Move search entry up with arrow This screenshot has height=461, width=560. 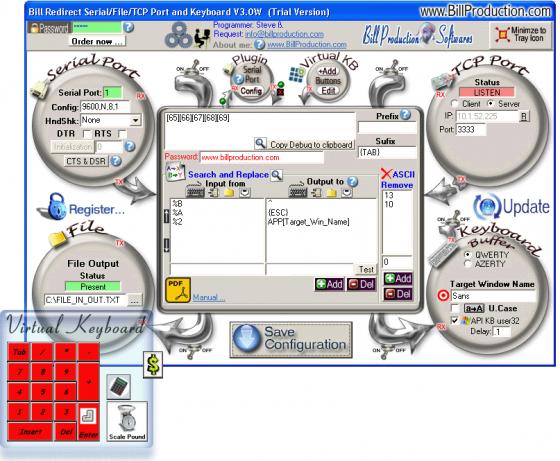166,216
